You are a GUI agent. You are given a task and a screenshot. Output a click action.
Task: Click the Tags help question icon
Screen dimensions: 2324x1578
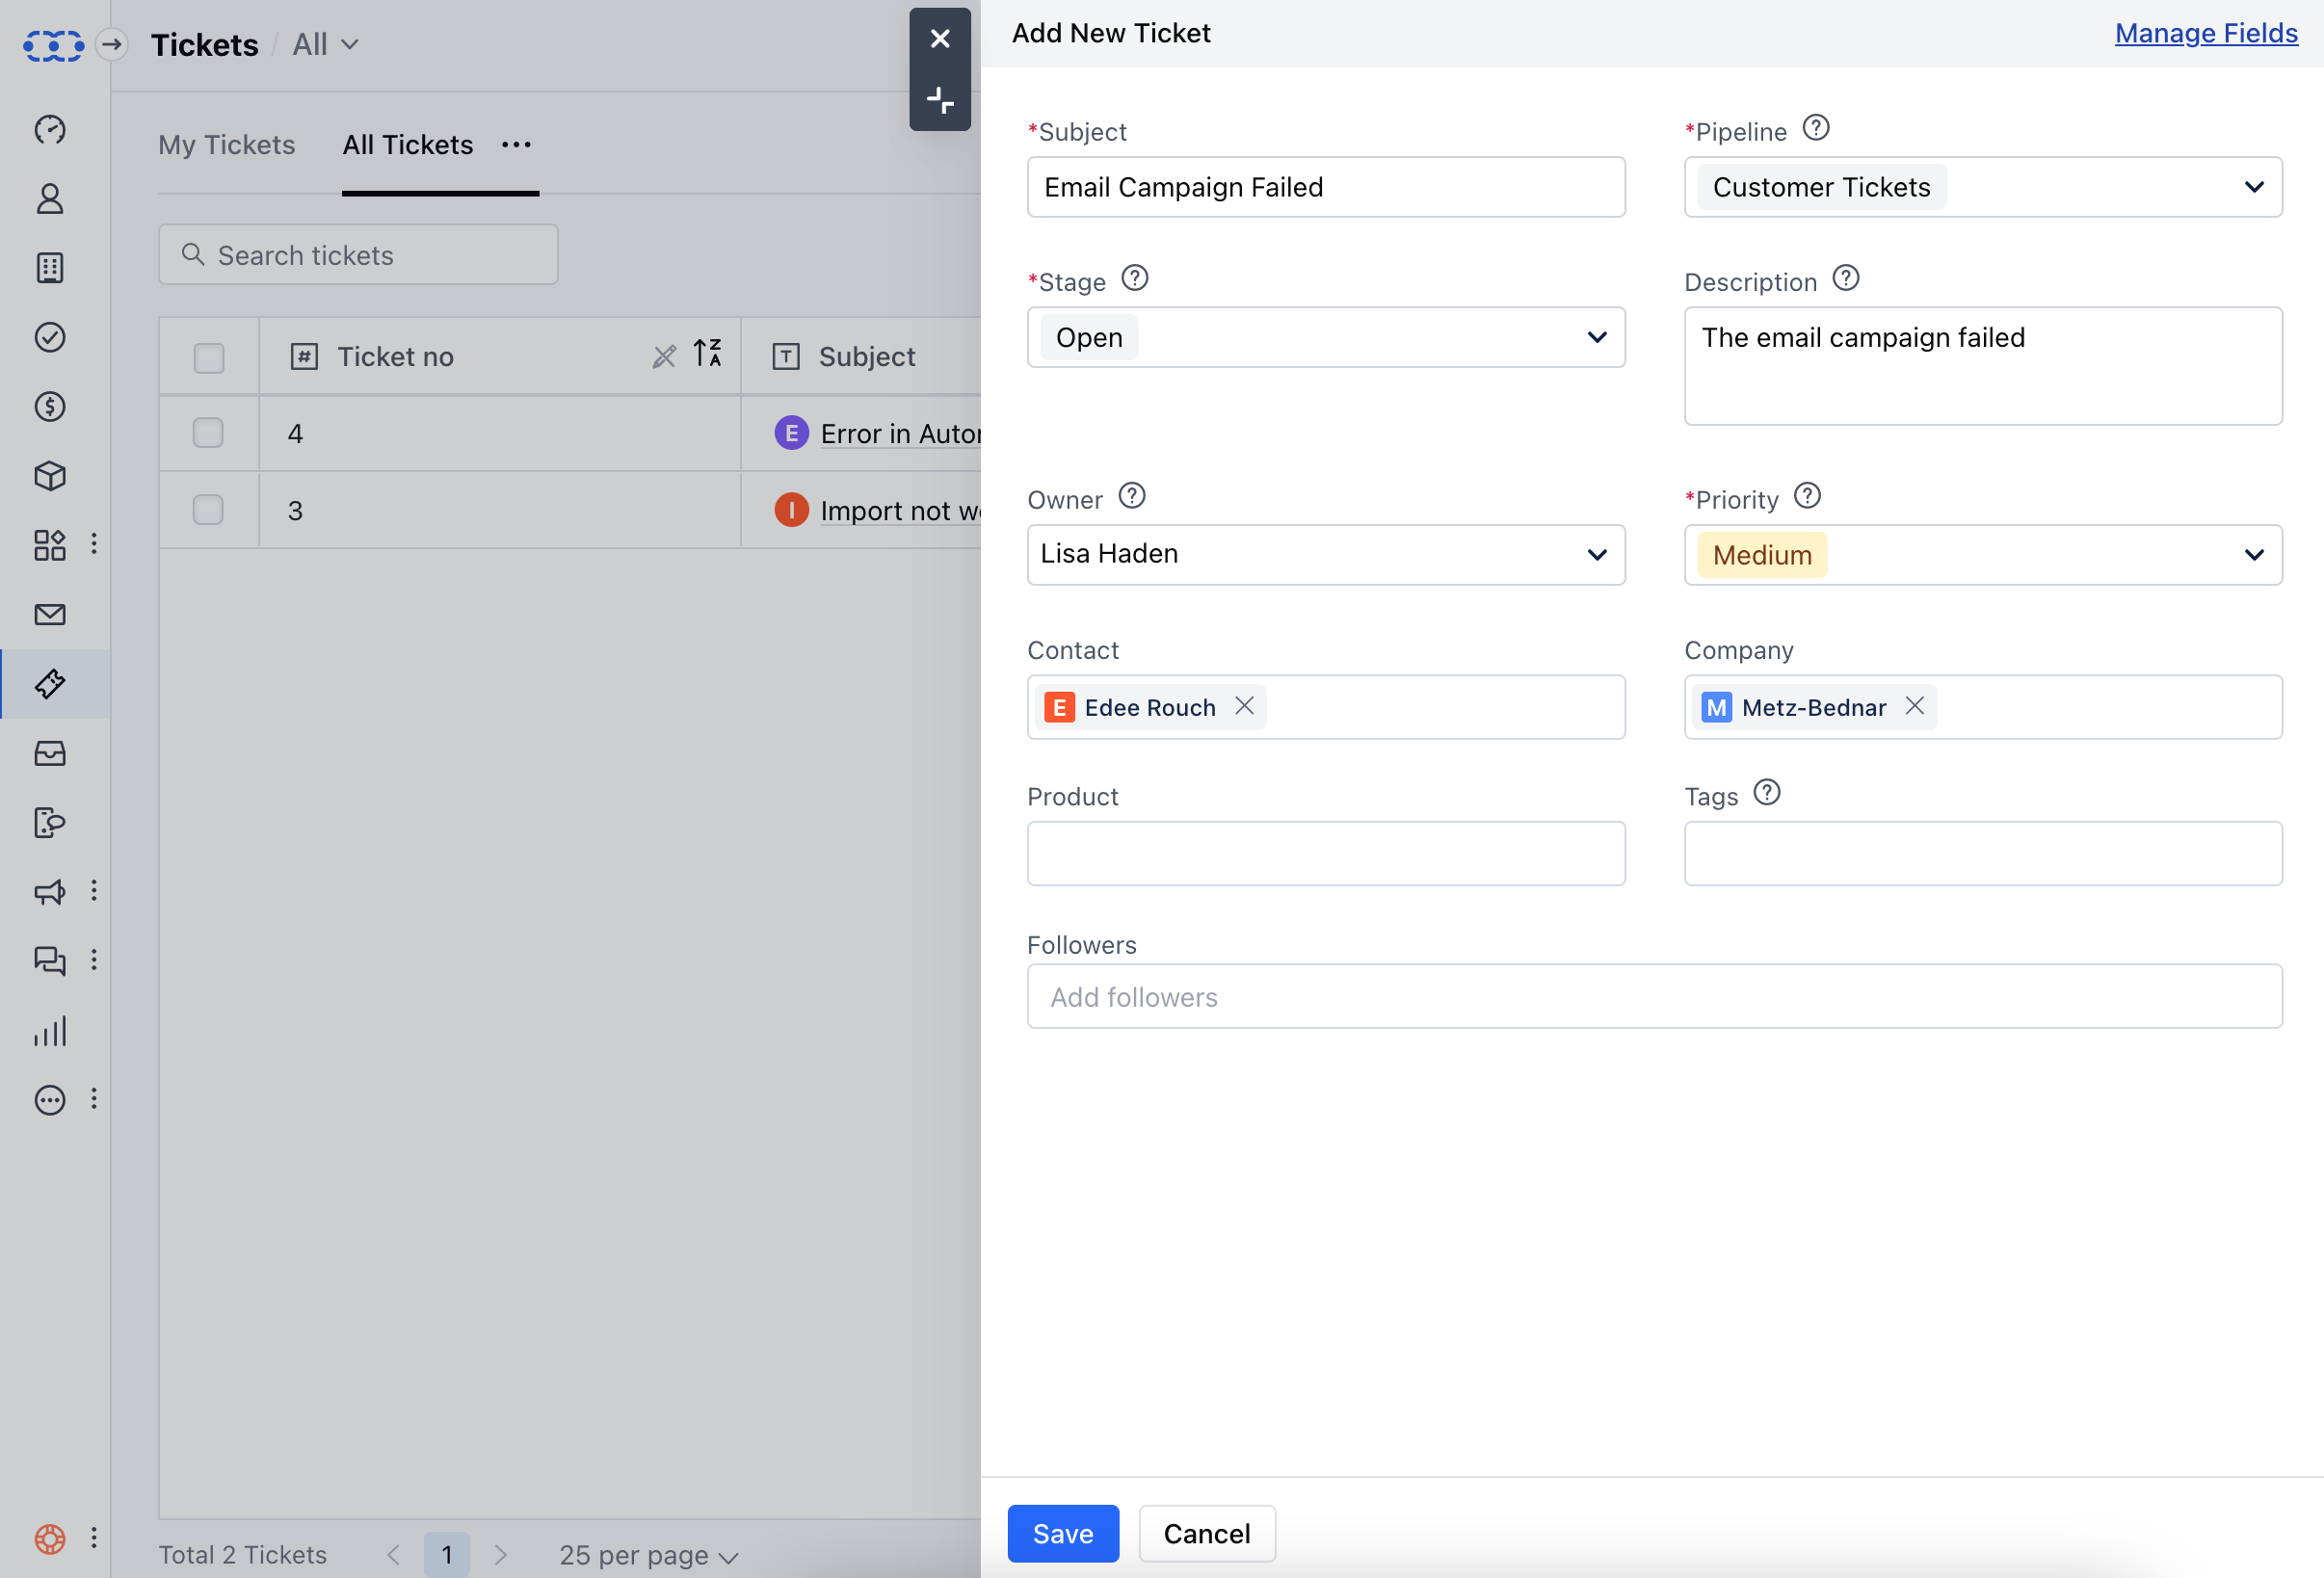[1767, 793]
